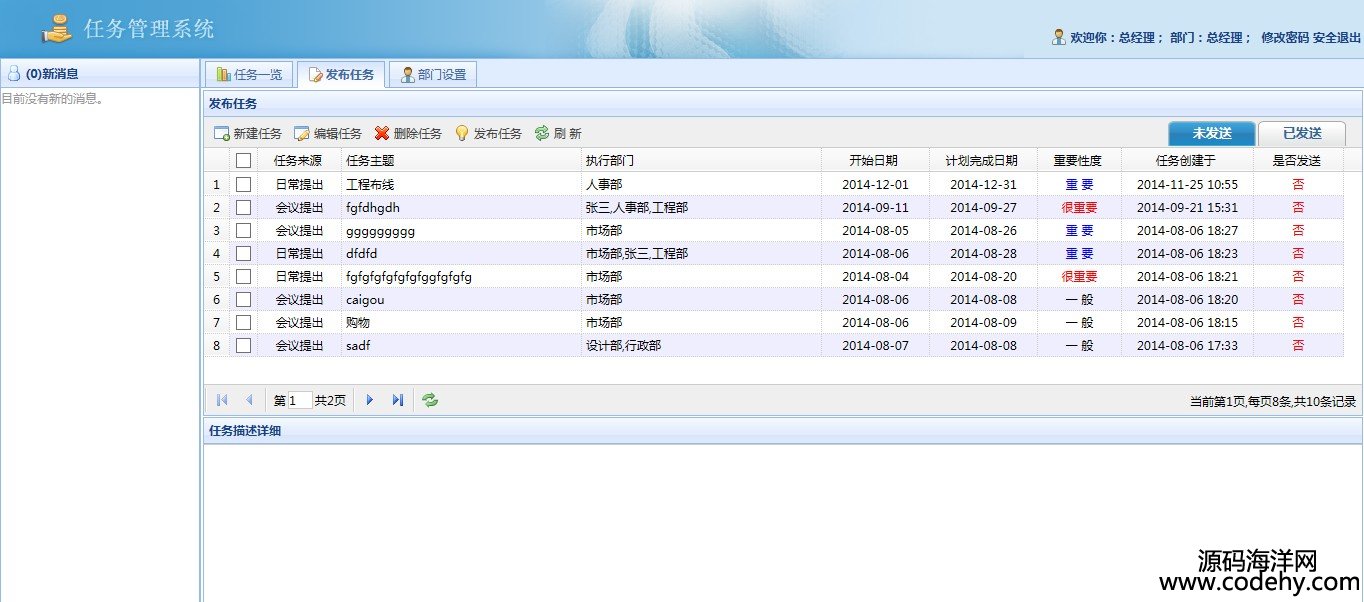Image resolution: width=1364 pixels, height=602 pixels.
Task: Click the 编辑任务 (edit task) pencil icon
Action: click(x=302, y=134)
